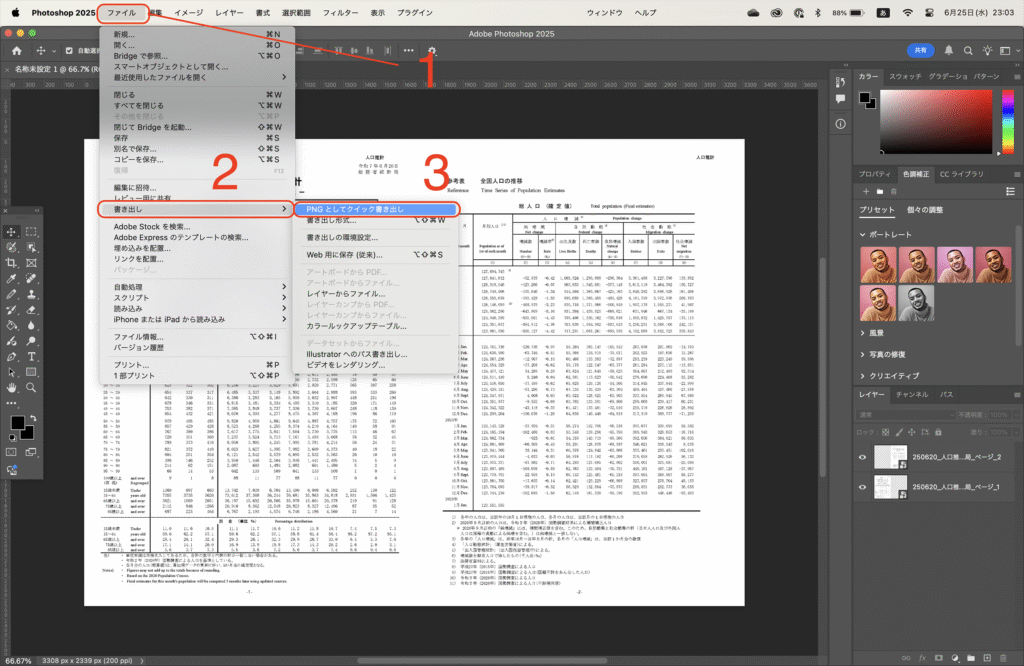The width and height of the screenshot is (1024, 666).
Task: Choose レイヤーからファイル export option
Action: coord(376,294)
